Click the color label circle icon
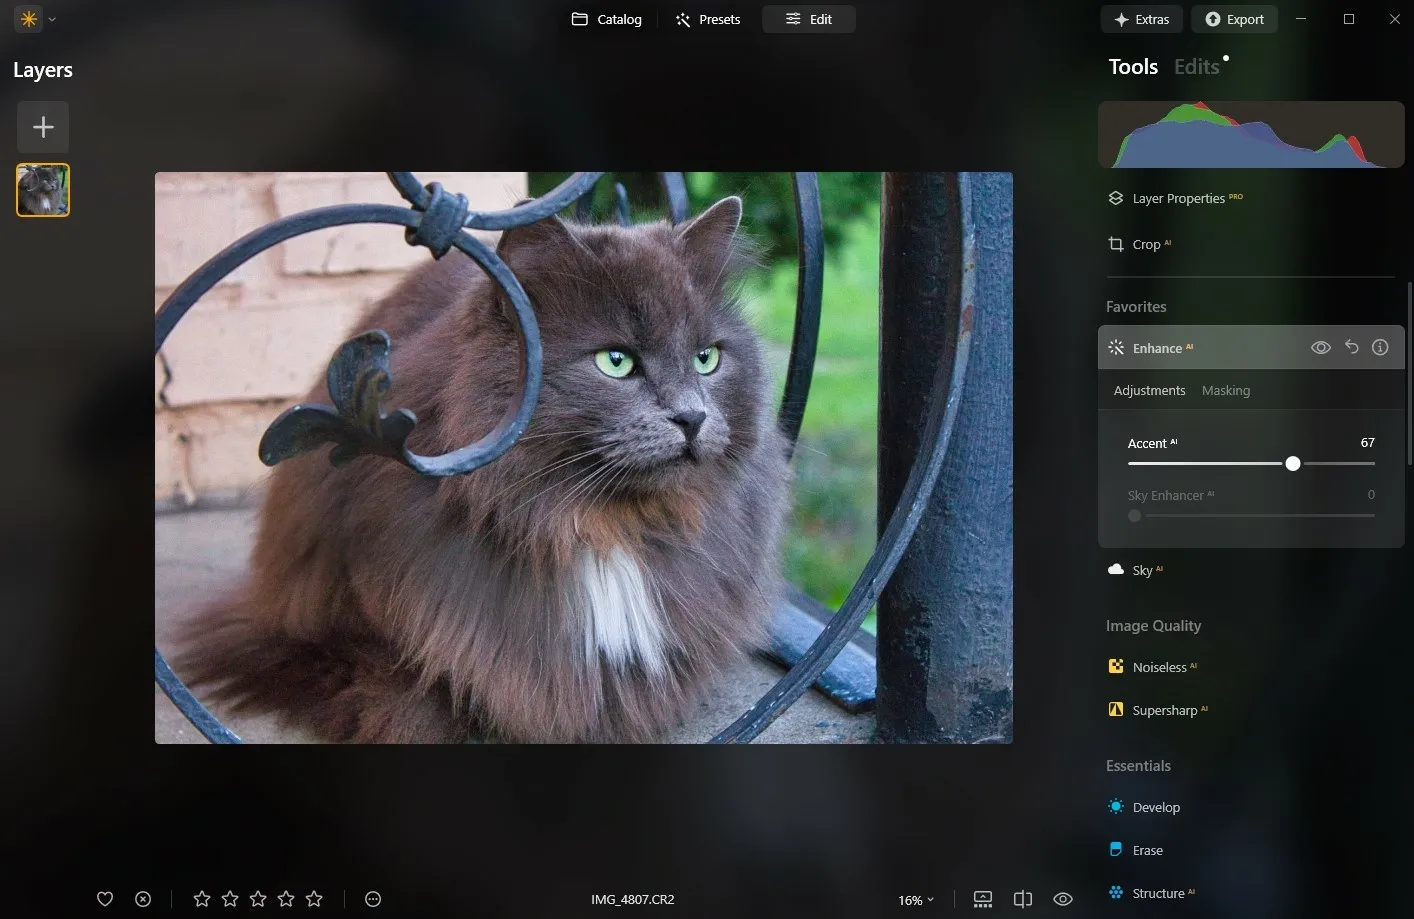1414x919 pixels. pyautogui.click(x=373, y=899)
